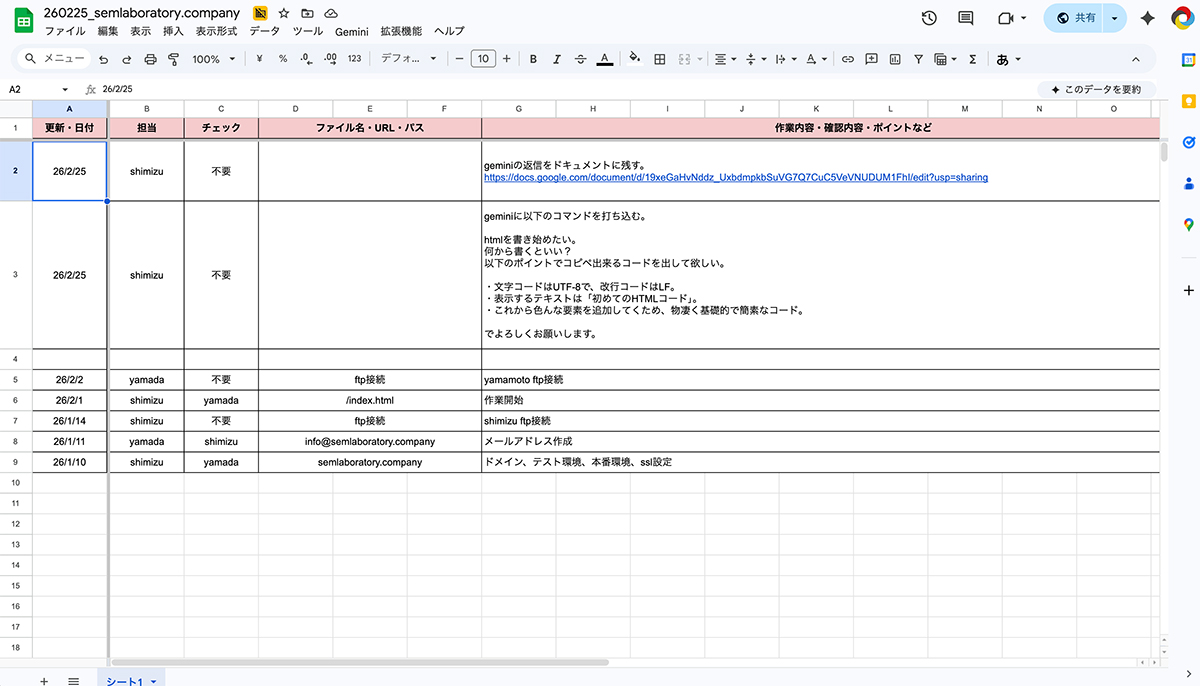The height and width of the screenshot is (686, 1200).
Task: Insert a chart from the toolbar
Action: (895, 59)
